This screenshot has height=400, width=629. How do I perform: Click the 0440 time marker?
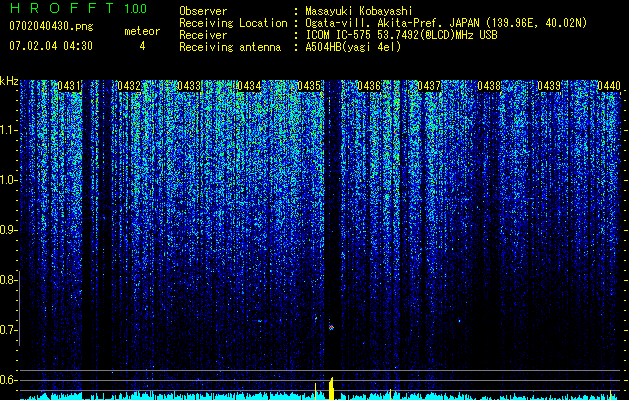point(609,86)
